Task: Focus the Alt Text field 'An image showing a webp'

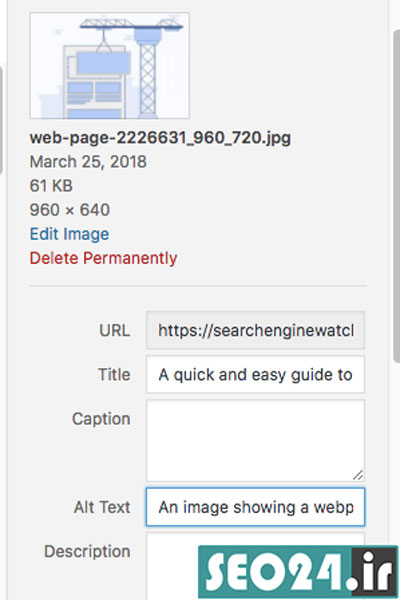Action: click(255, 507)
